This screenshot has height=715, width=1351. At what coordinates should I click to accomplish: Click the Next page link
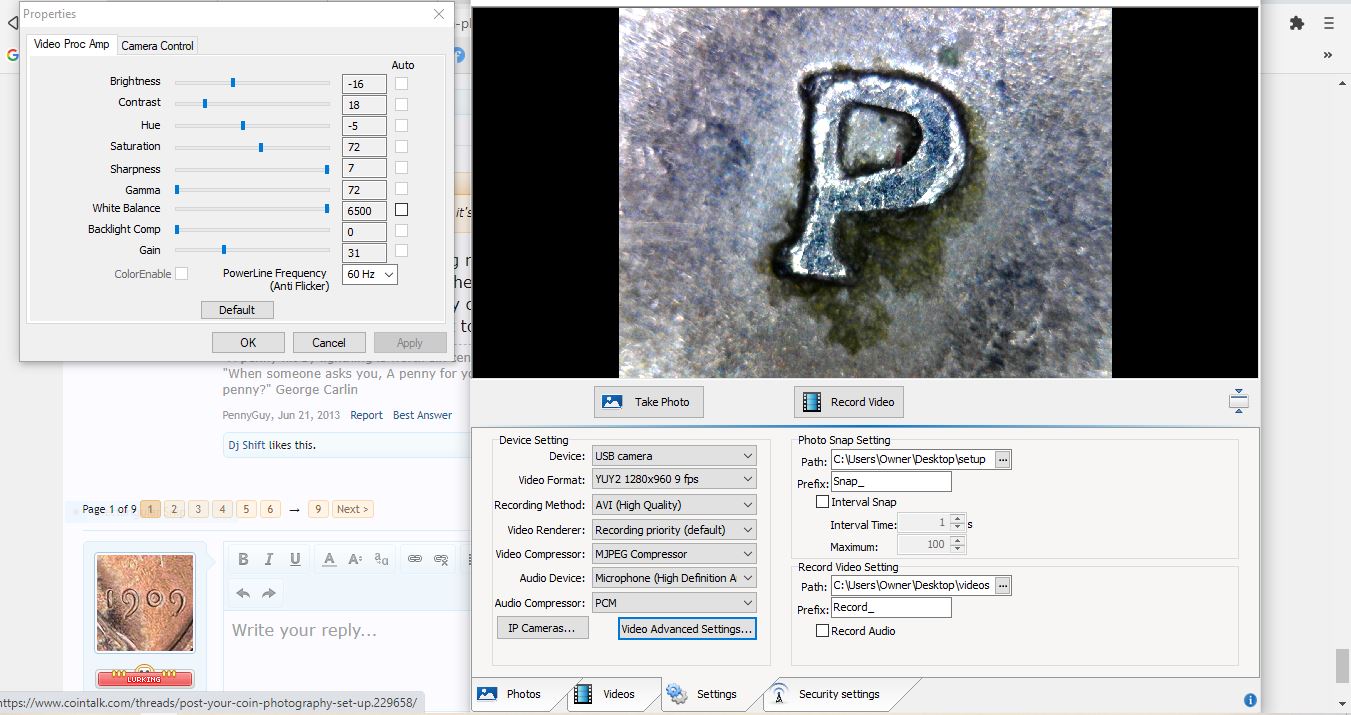click(352, 509)
